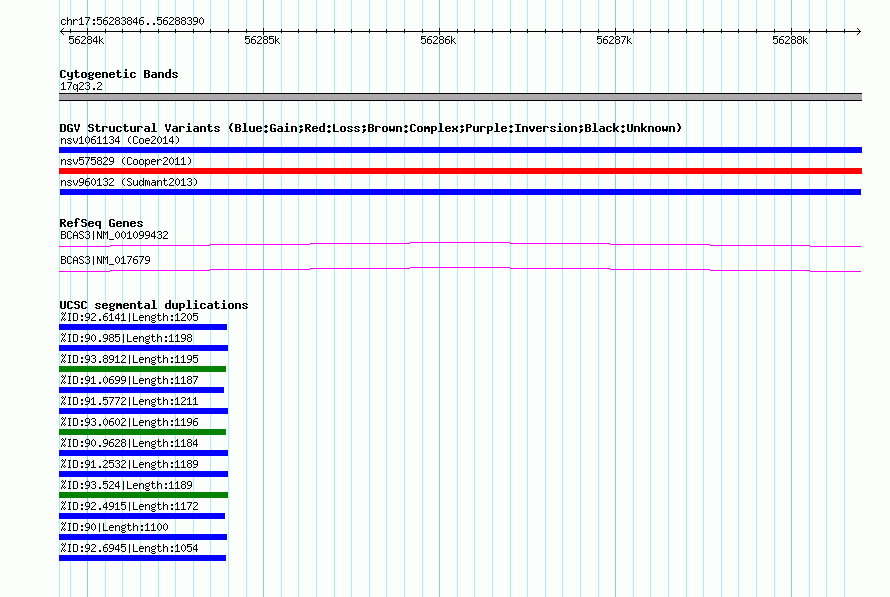Screen dimensions: 890x597
Task: Open the %ID:90.985|Length:1198 duplication label
Action: tap(127, 338)
